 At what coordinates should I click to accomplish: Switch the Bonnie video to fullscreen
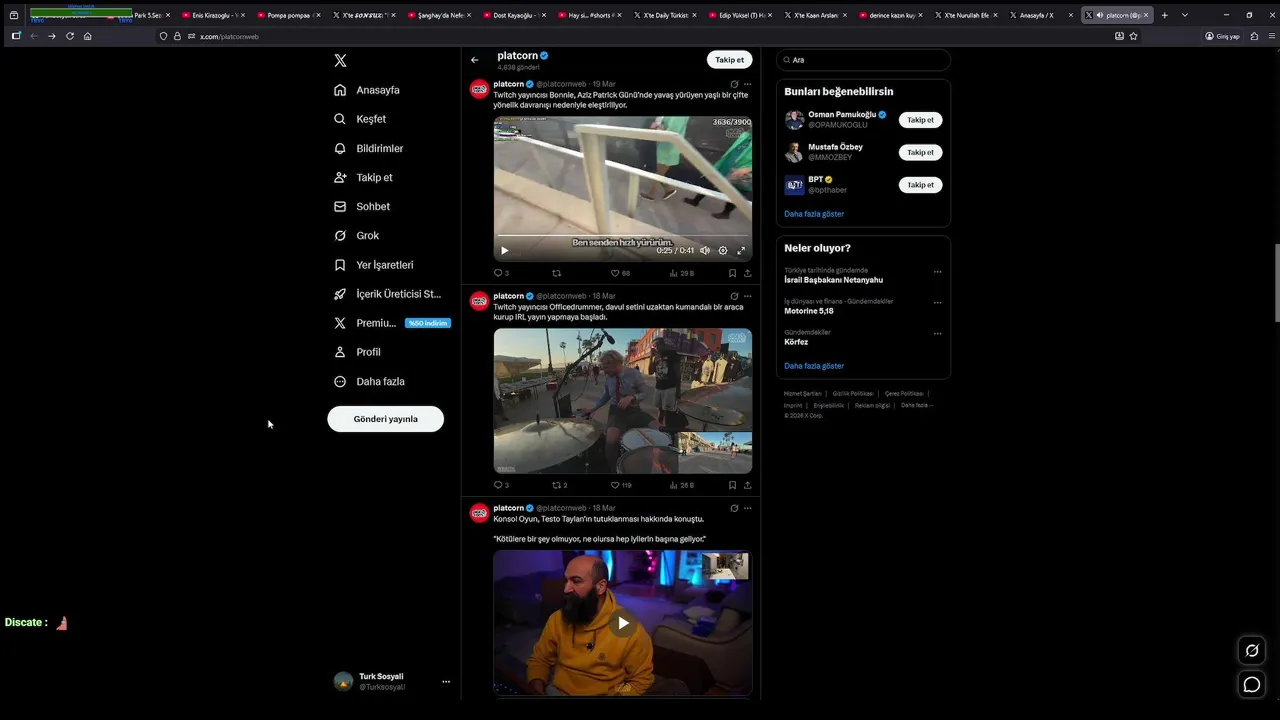[741, 251]
